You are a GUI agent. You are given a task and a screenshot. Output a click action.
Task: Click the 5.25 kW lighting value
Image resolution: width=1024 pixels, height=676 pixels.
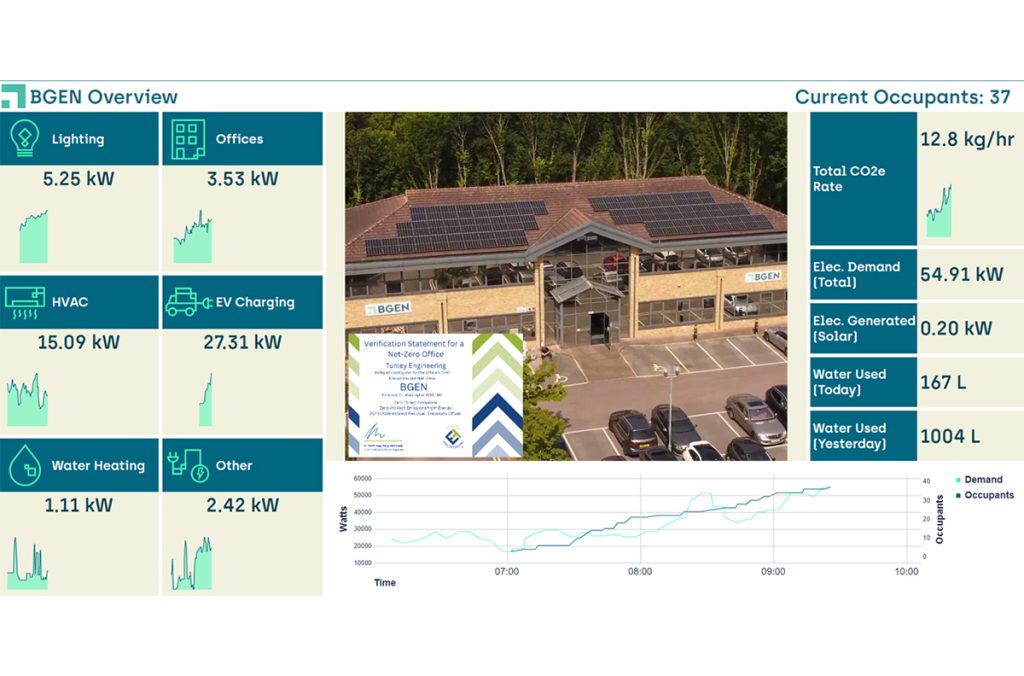point(78,178)
